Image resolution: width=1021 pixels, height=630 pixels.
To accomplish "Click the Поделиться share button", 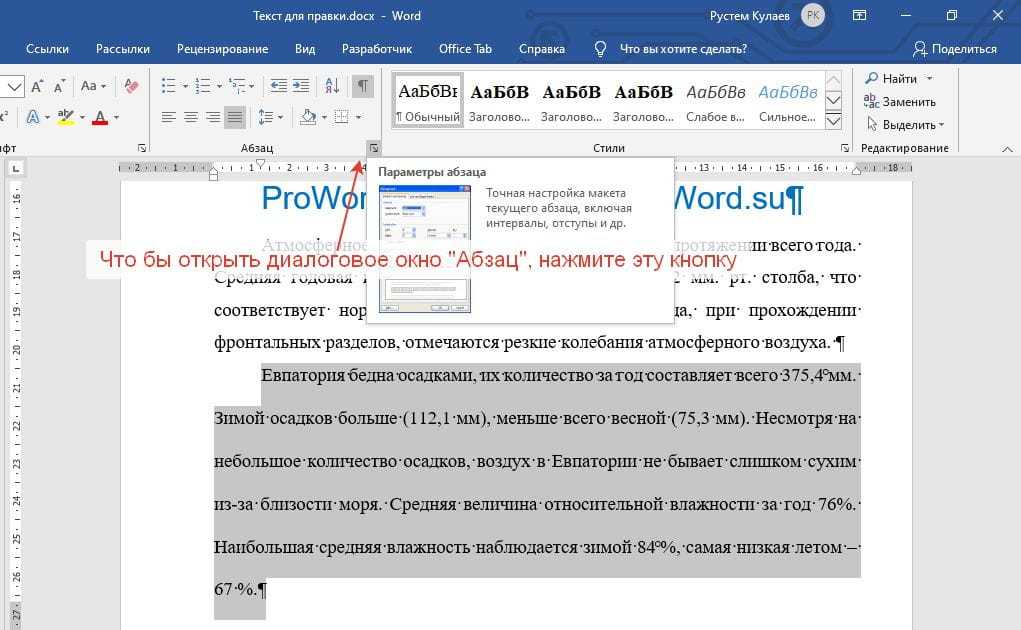I will click(x=954, y=49).
